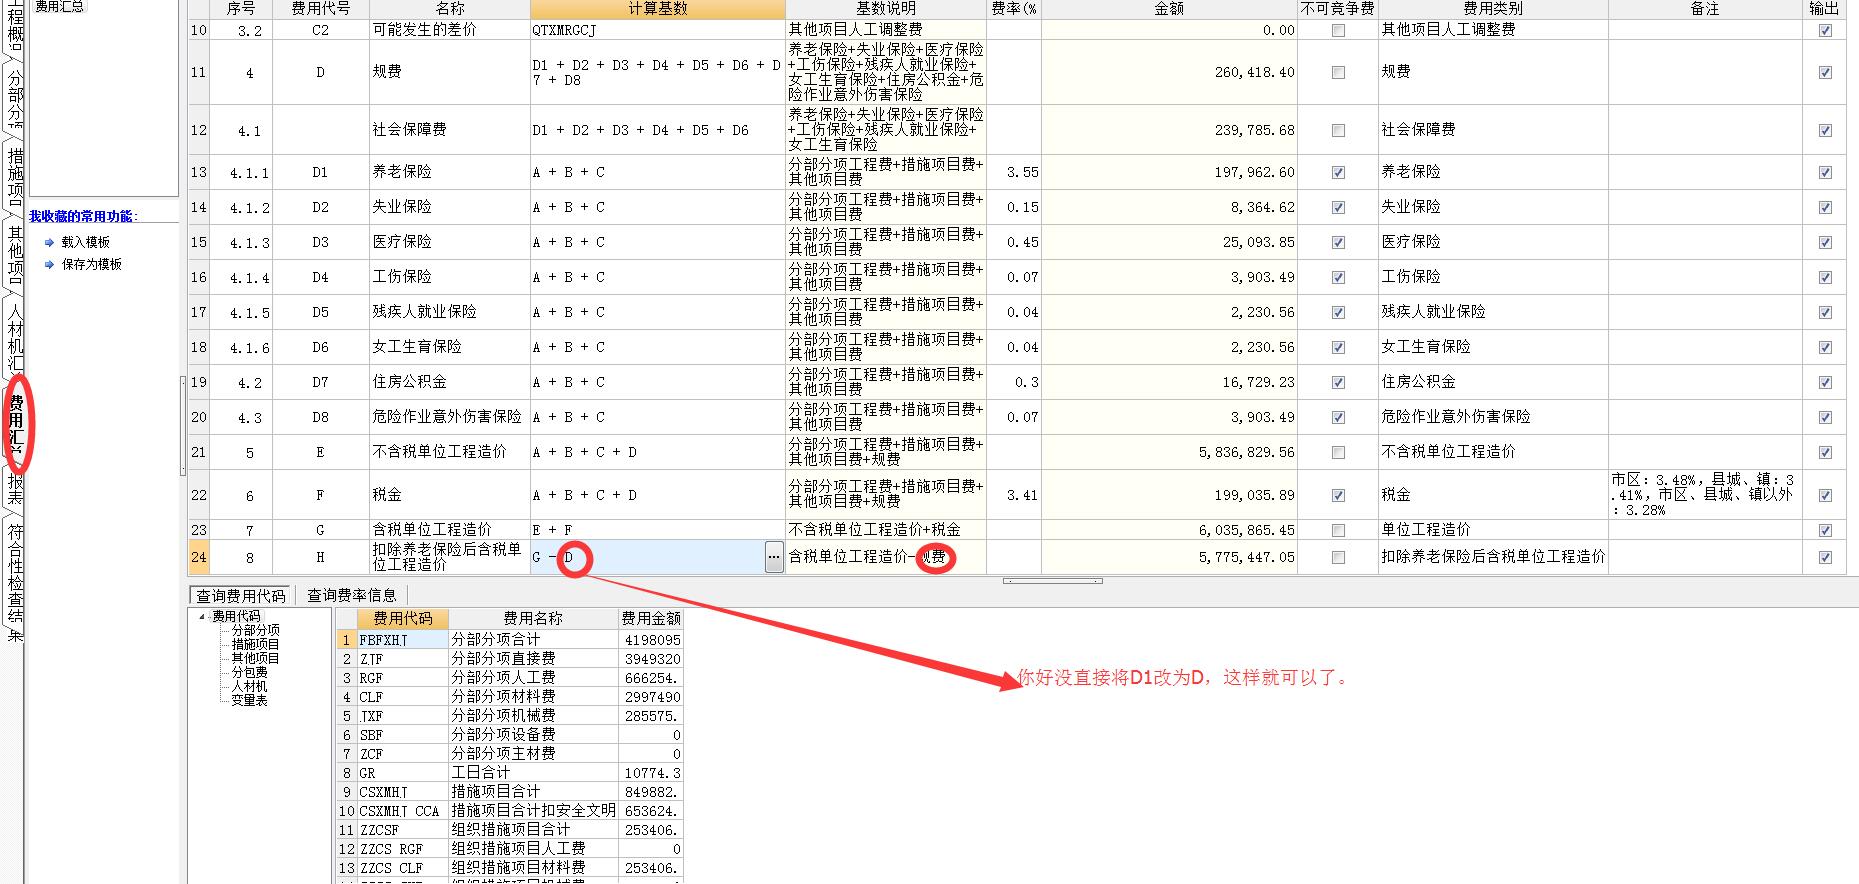Click the 费用类别 column header
Viewport: 1859px width, 884px height.
click(1493, 9)
